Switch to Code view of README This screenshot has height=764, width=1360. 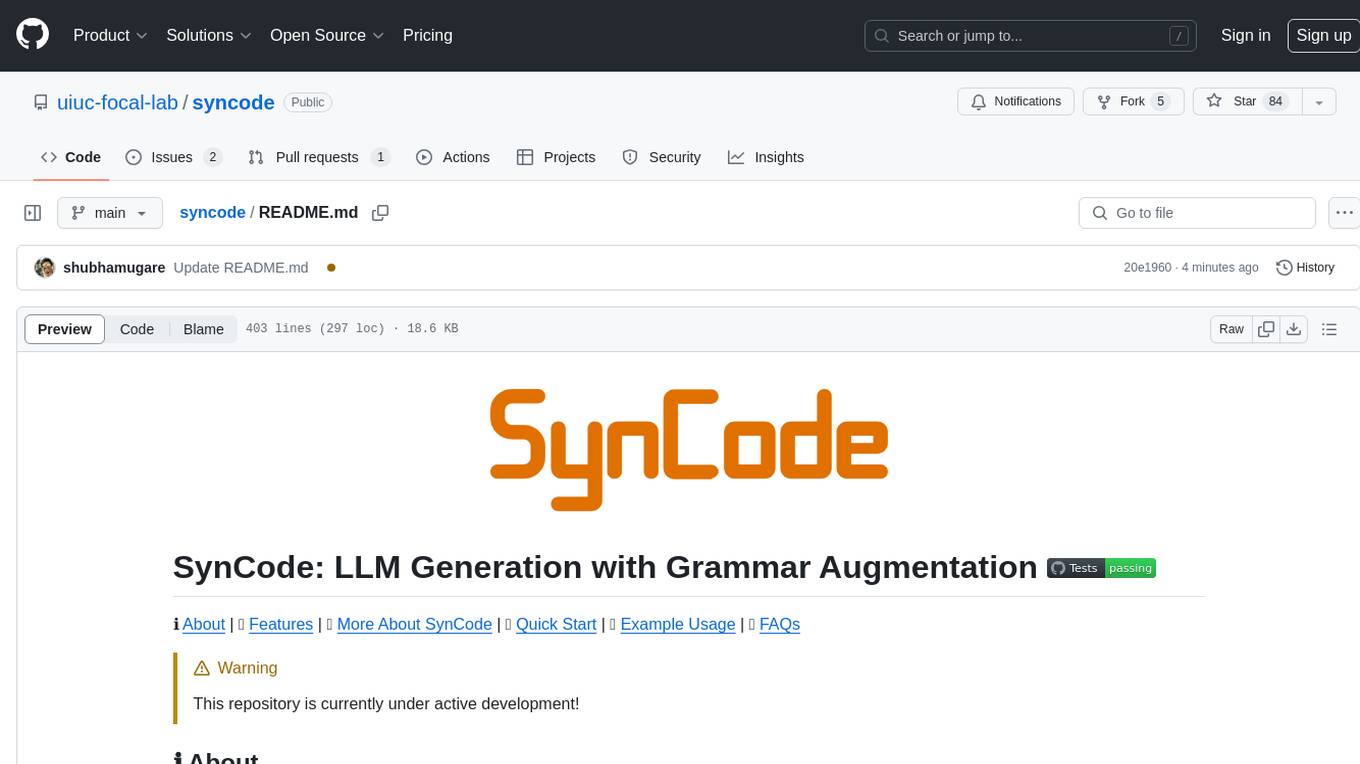[137, 329]
